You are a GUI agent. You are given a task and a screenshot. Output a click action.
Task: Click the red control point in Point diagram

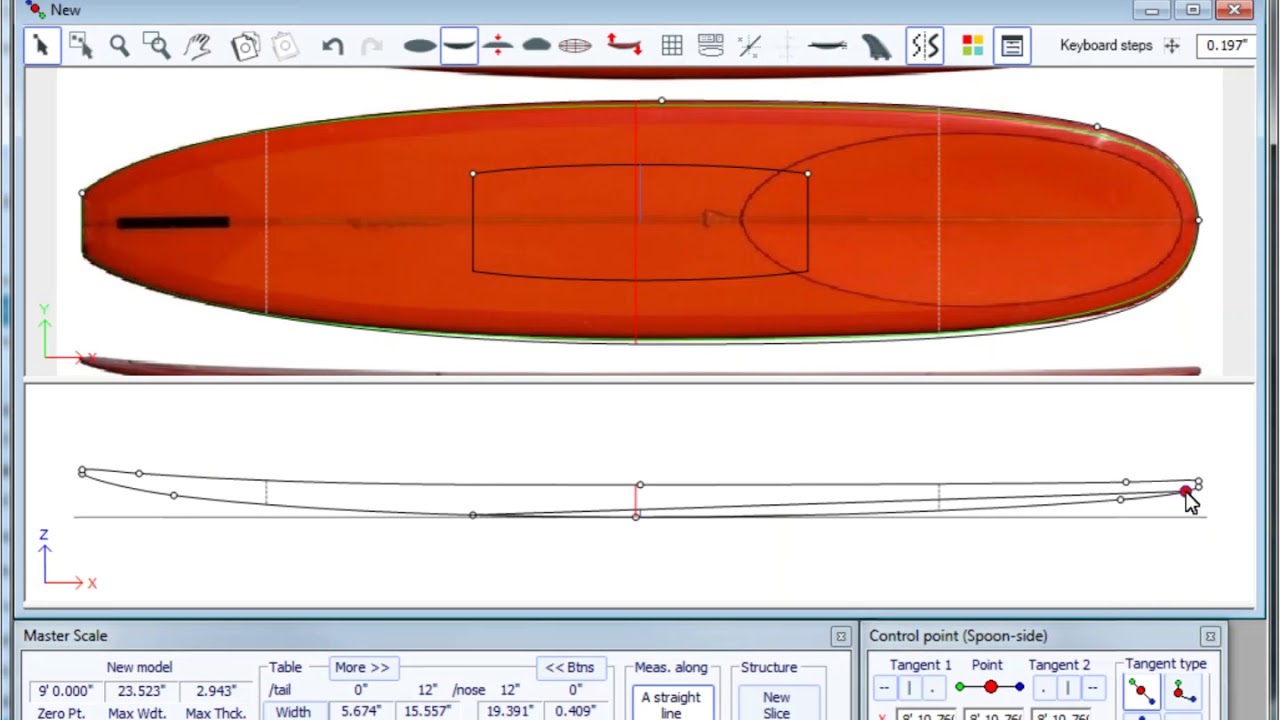click(990, 687)
